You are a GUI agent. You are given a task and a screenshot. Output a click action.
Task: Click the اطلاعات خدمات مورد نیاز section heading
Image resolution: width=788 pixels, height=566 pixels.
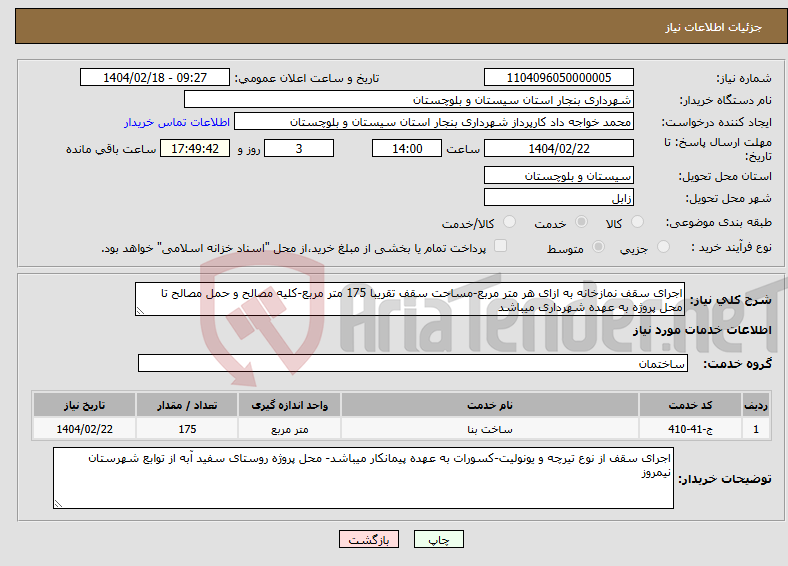pyautogui.click(x=702, y=330)
